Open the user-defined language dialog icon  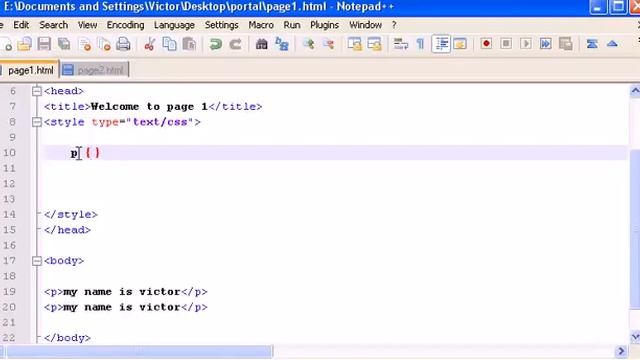pyautogui.click(x=460, y=44)
